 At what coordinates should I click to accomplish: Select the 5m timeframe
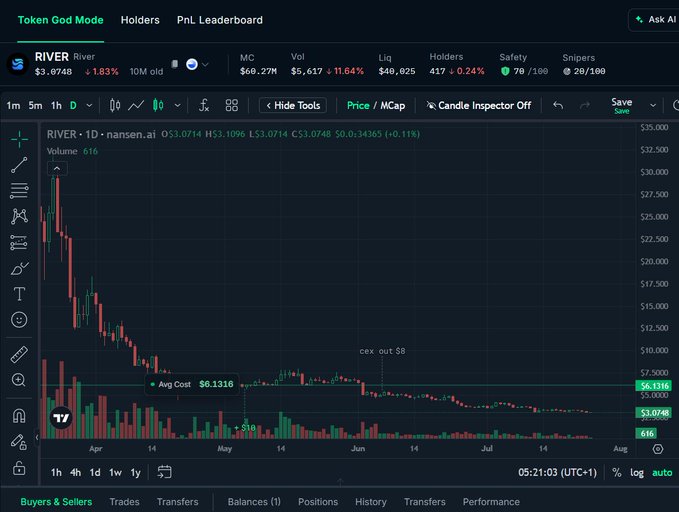coord(36,105)
